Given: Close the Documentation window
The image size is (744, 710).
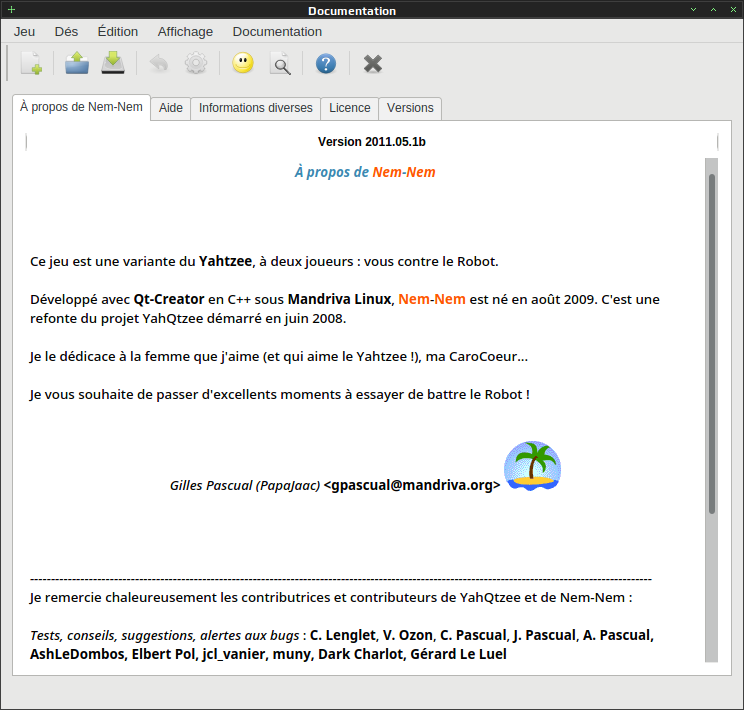Looking at the screenshot, I should [733, 9].
